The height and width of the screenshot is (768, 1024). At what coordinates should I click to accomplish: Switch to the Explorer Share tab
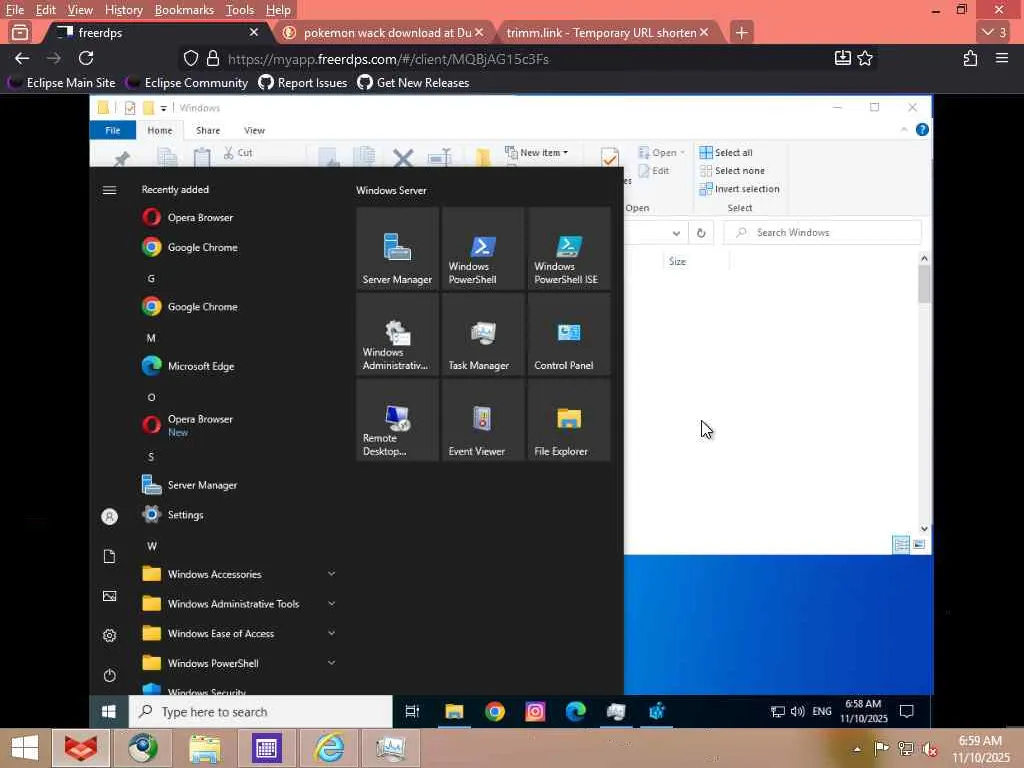coord(208,130)
